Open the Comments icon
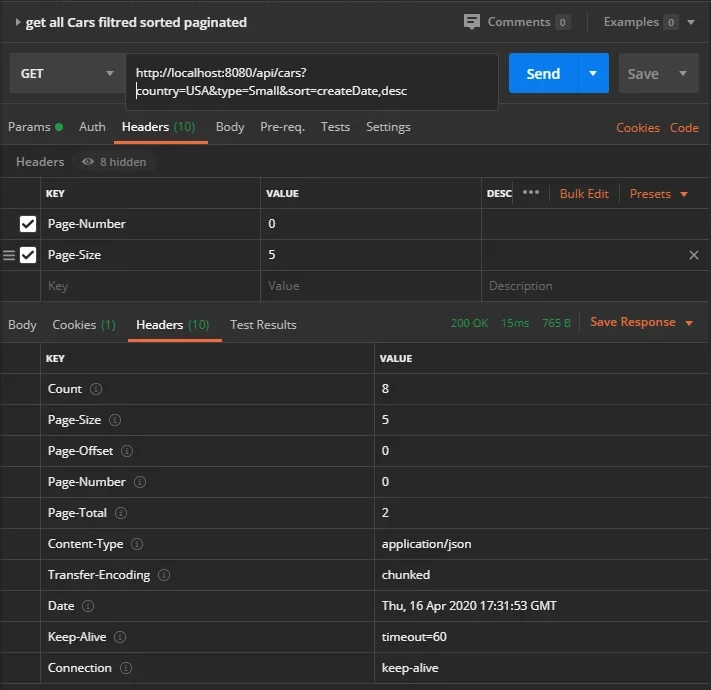Image resolution: width=711 pixels, height=690 pixels. pos(472,22)
